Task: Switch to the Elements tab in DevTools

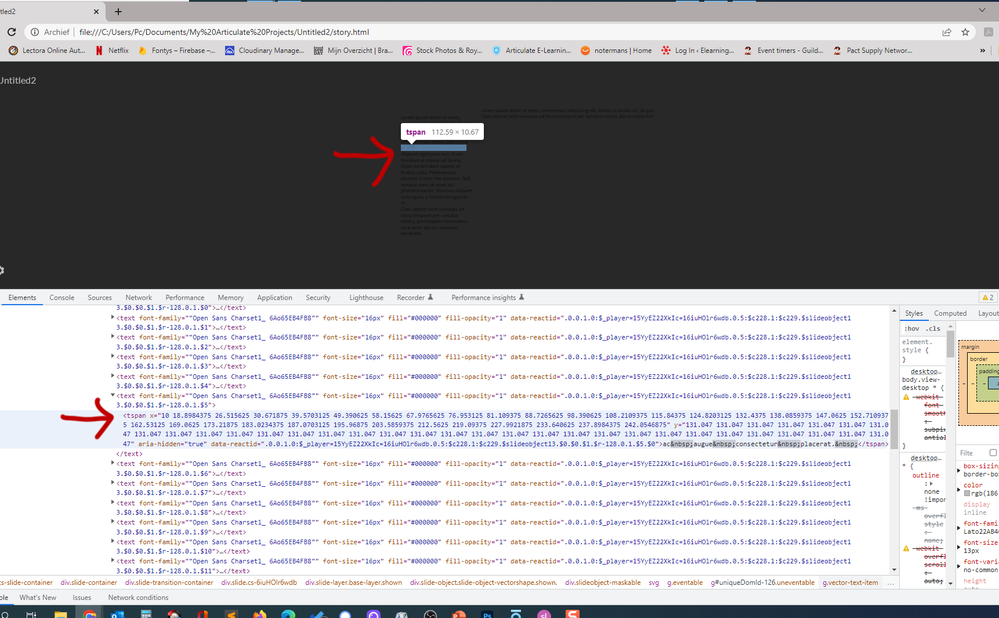Action: click(22, 298)
